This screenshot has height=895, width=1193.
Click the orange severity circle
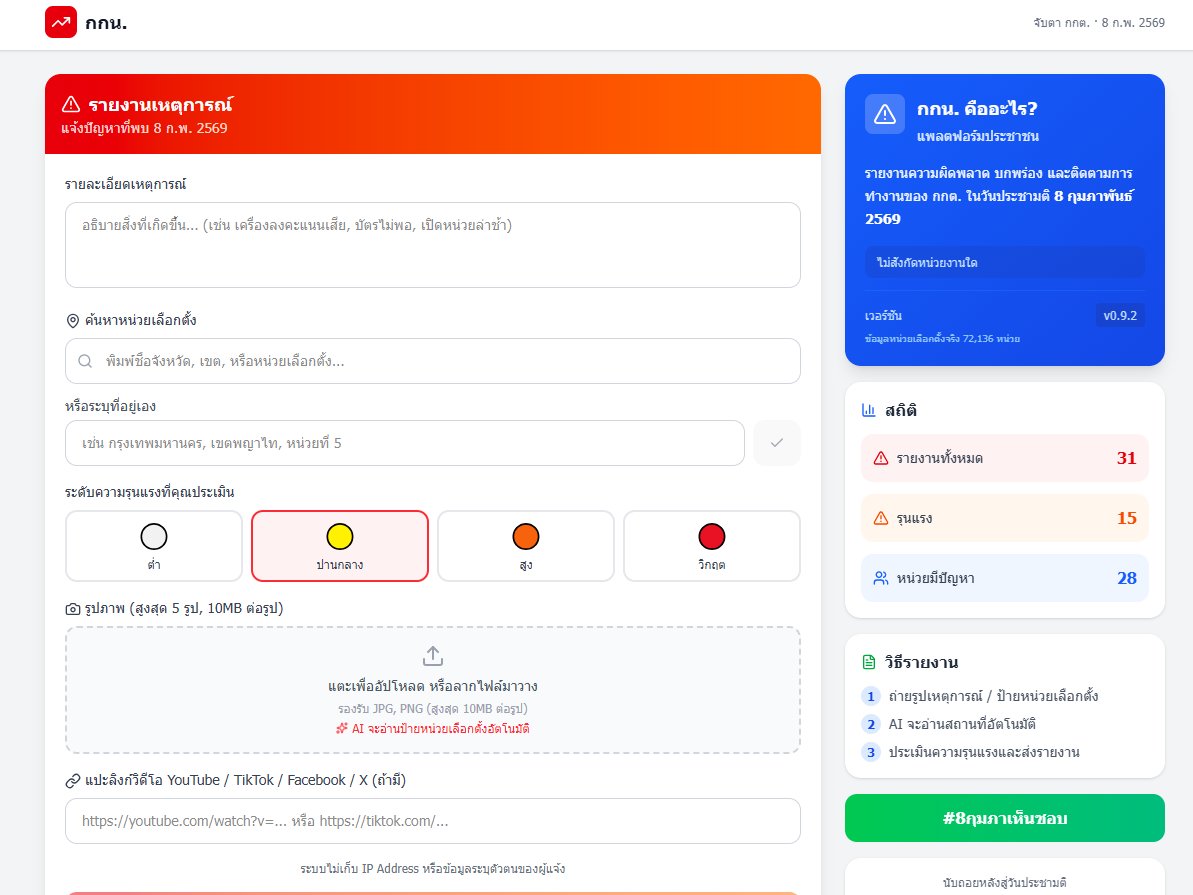click(x=526, y=537)
